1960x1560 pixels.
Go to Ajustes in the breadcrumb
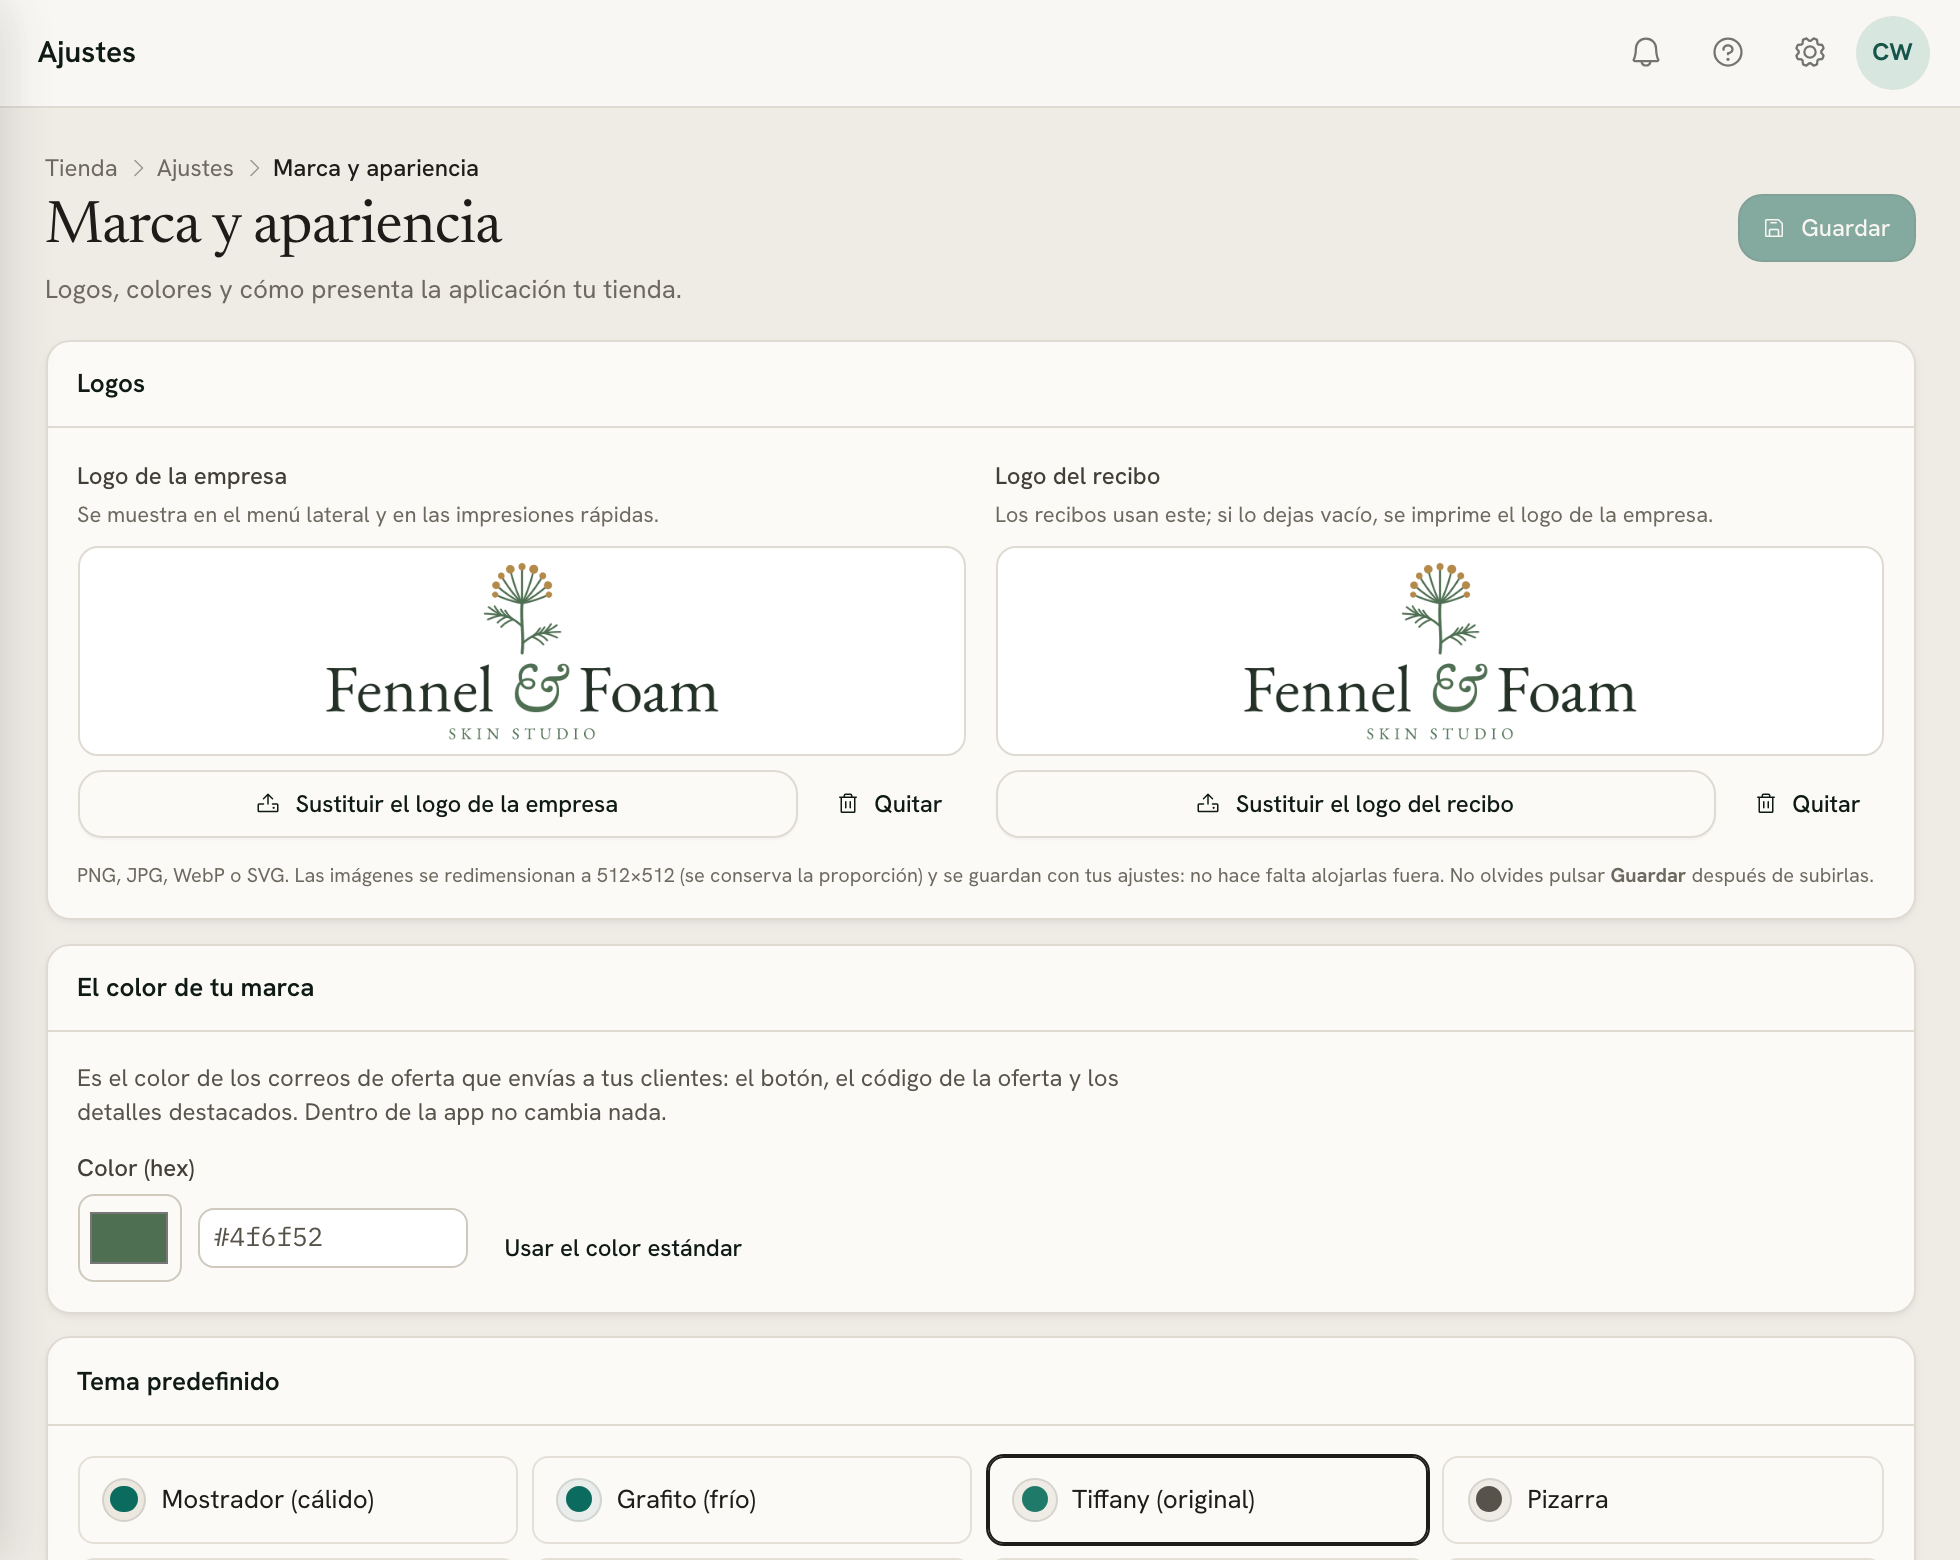coord(195,168)
